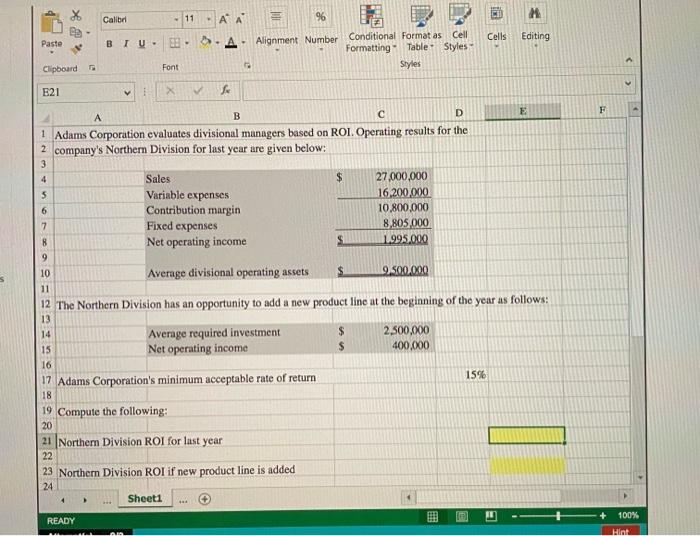The image size is (700, 536).
Task: Click yellow answer cell for row 21
Action: coord(527,435)
